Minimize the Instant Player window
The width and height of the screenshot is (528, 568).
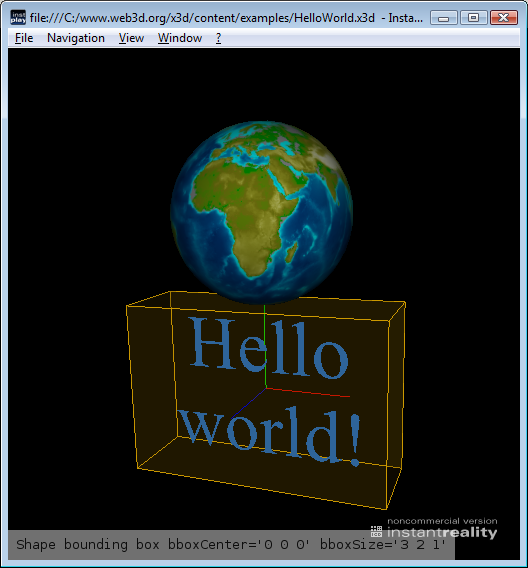(x=443, y=17)
